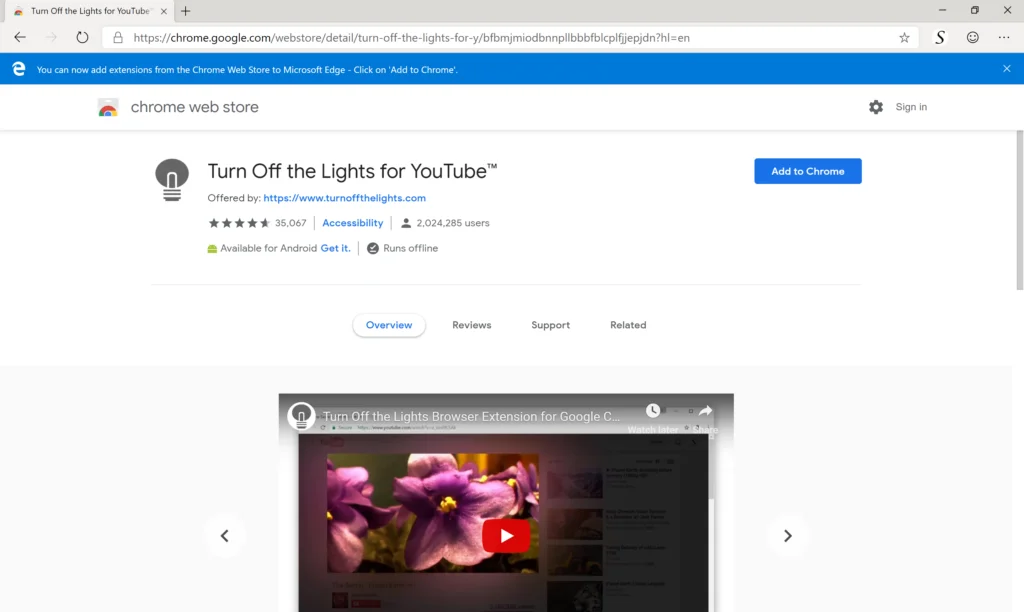This screenshot has height=612, width=1024.
Task: Open the browser three-dot settings menu
Action: point(1004,37)
